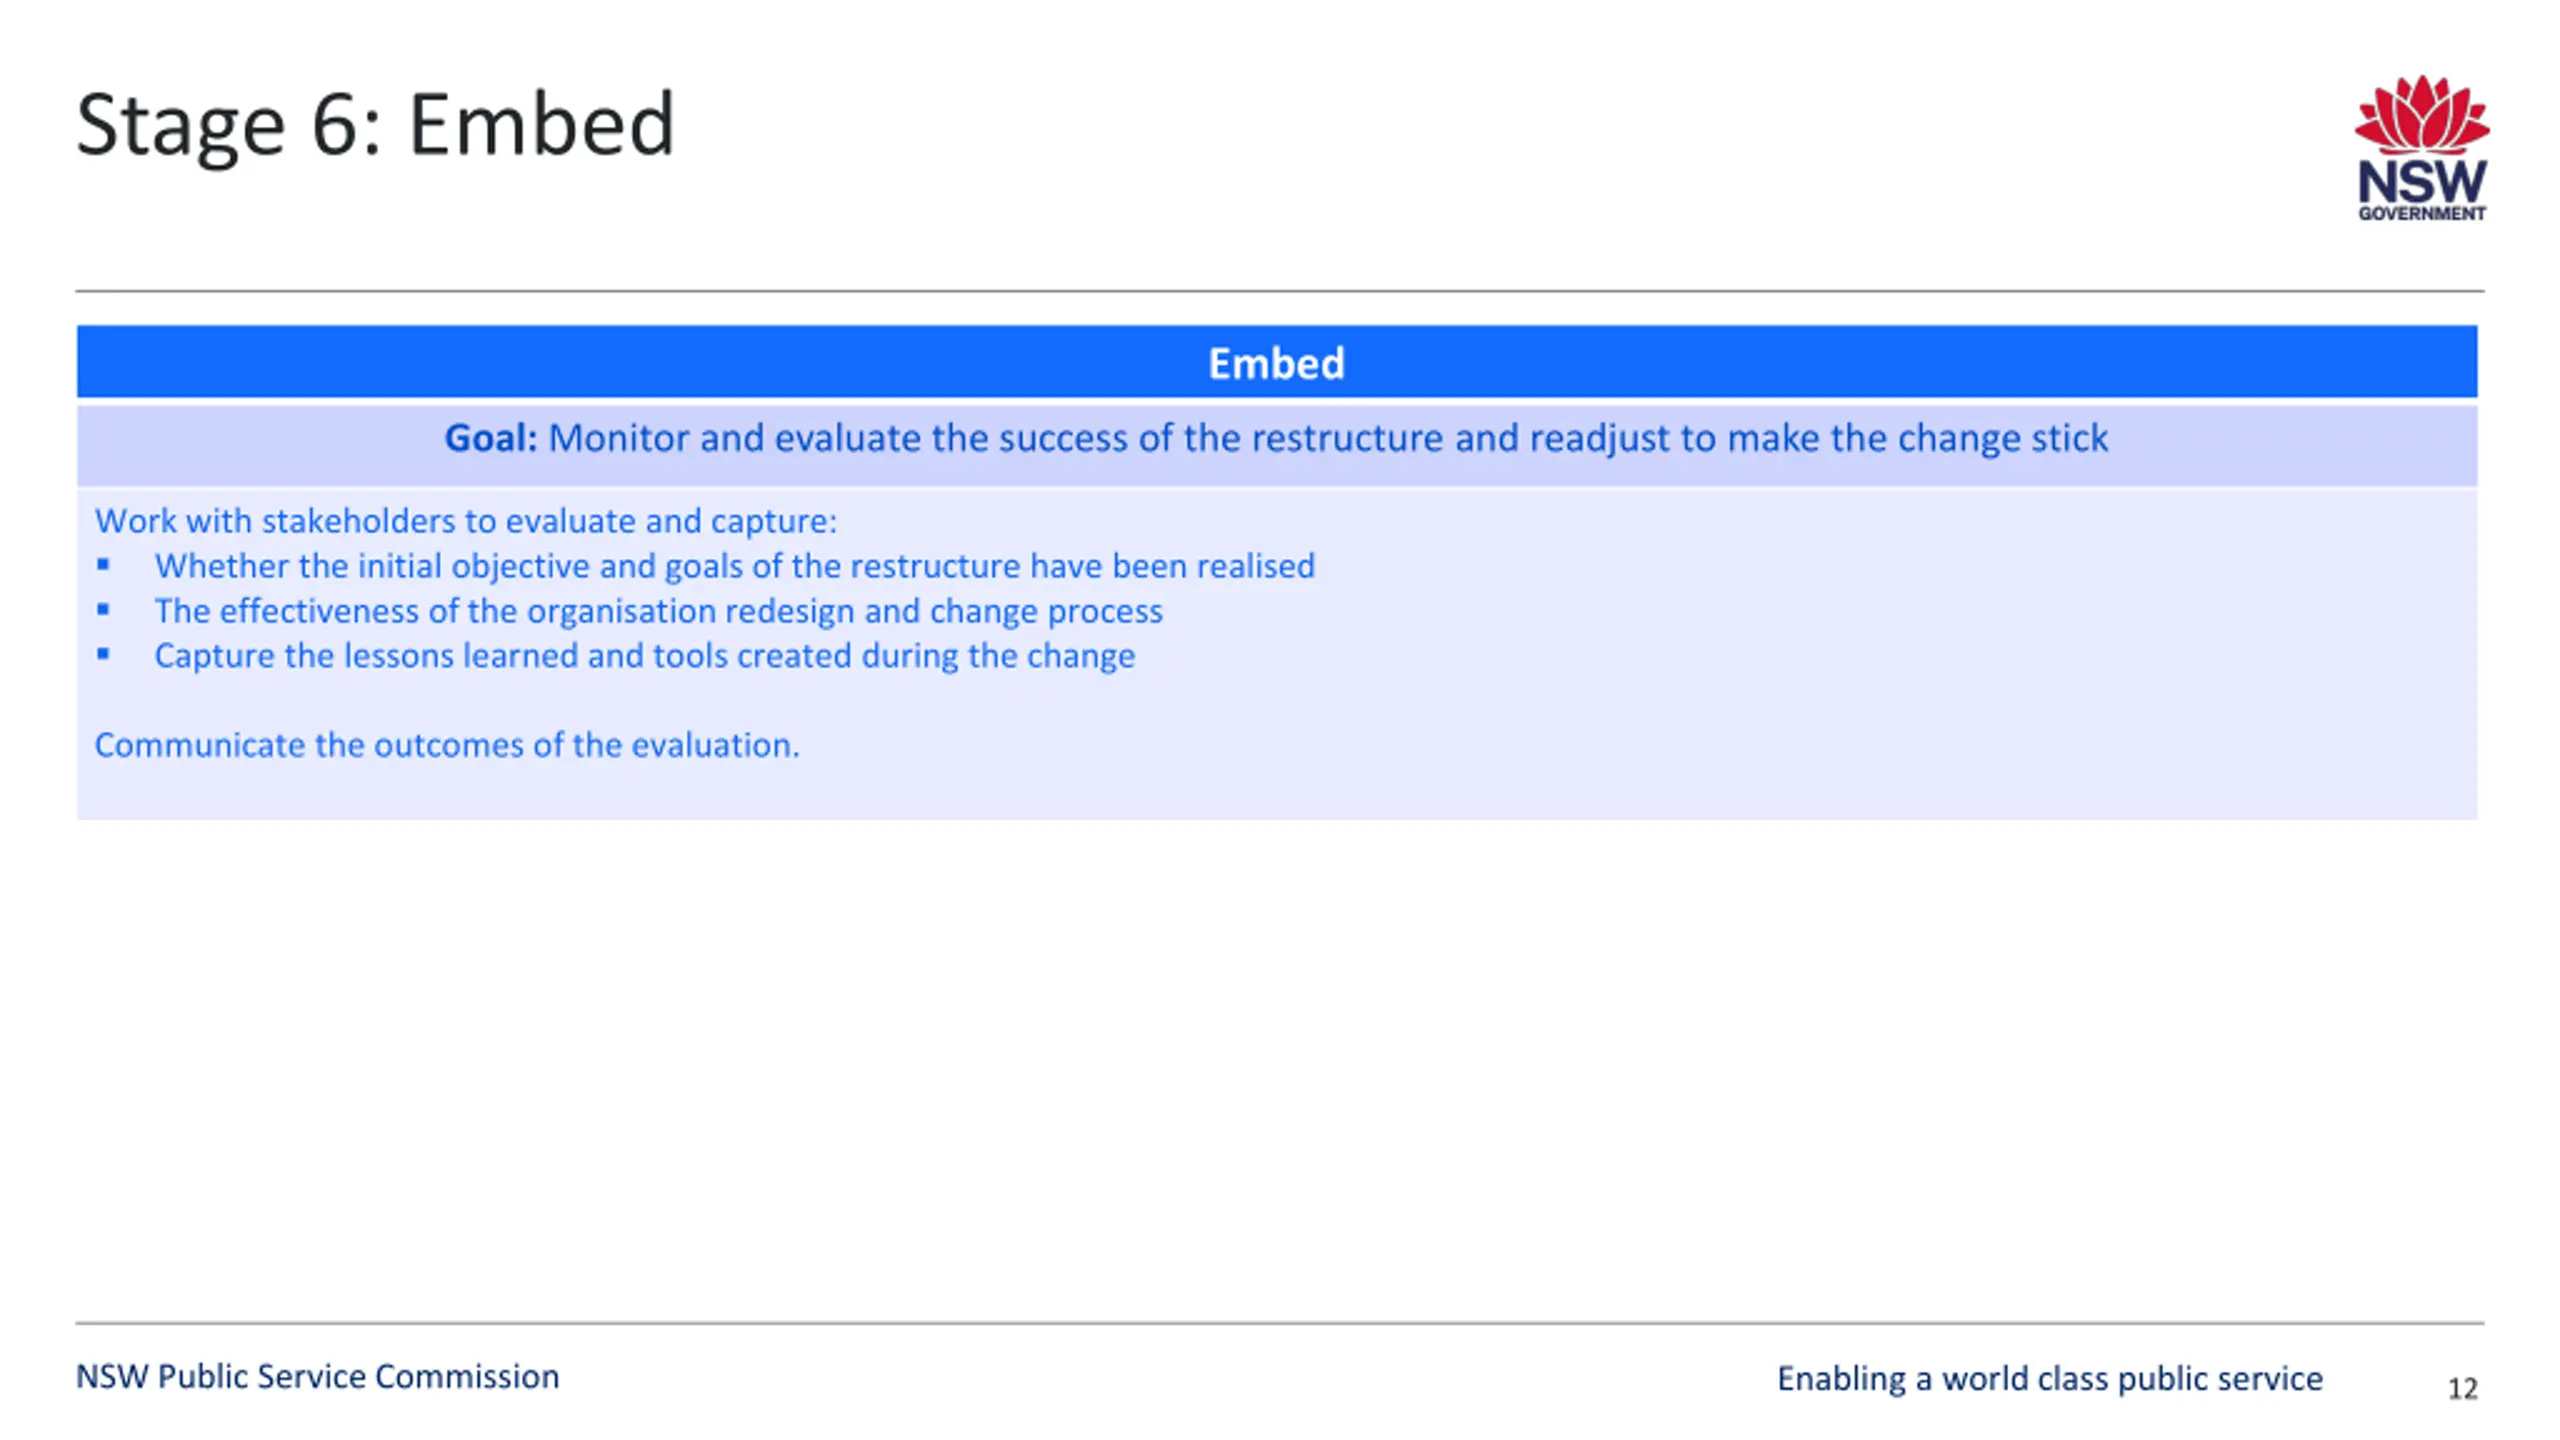Image resolution: width=2560 pixels, height=1440 pixels.
Task: Click the 'GOVERNMENT' text under the NSW logo
Action: (2422, 213)
